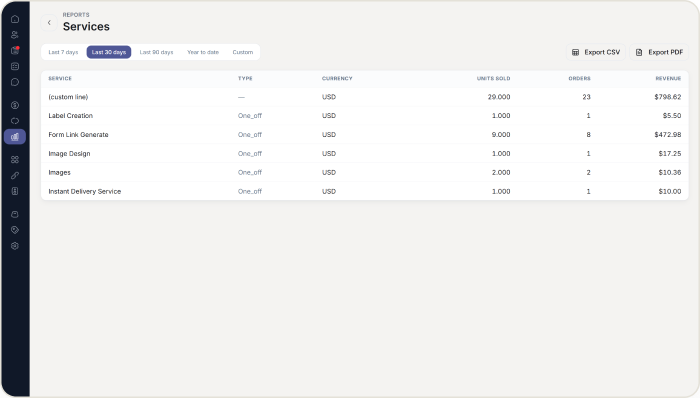The height and width of the screenshot is (398, 700).
Task: Select the highlighted bar chart reports icon
Action: tap(15, 137)
